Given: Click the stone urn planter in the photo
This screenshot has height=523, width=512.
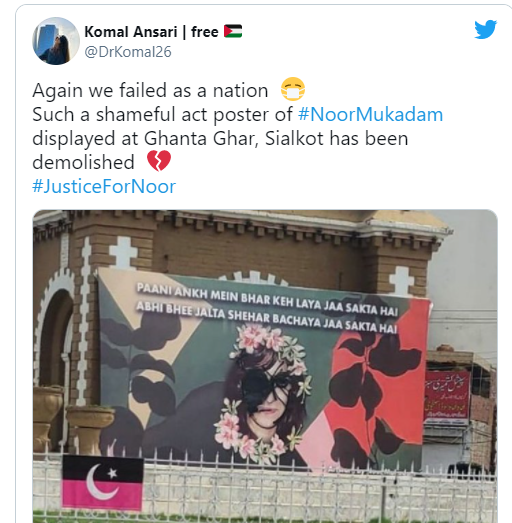Looking at the screenshot, I should tap(89, 429).
